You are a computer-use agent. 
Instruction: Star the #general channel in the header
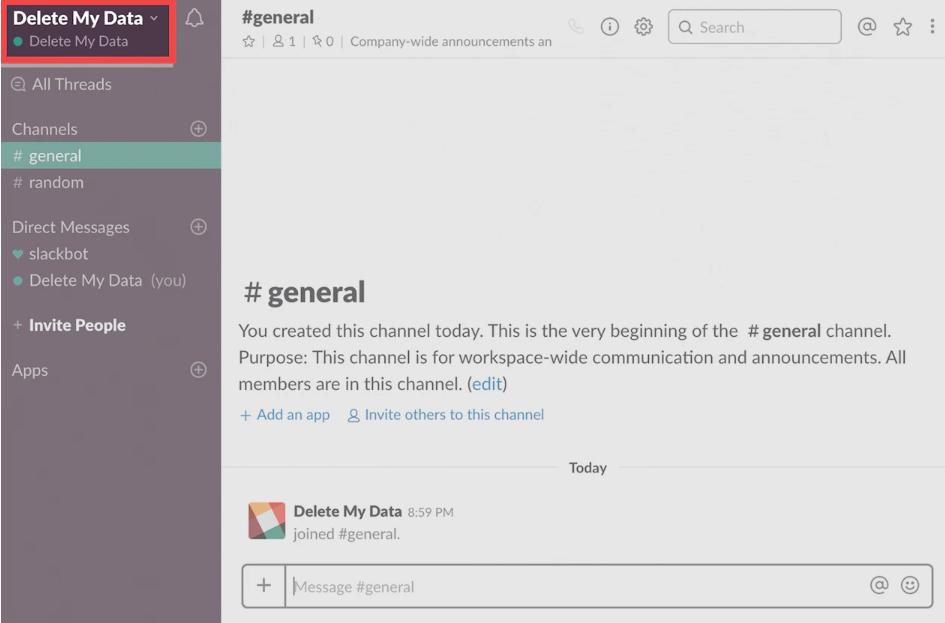(x=248, y=42)
